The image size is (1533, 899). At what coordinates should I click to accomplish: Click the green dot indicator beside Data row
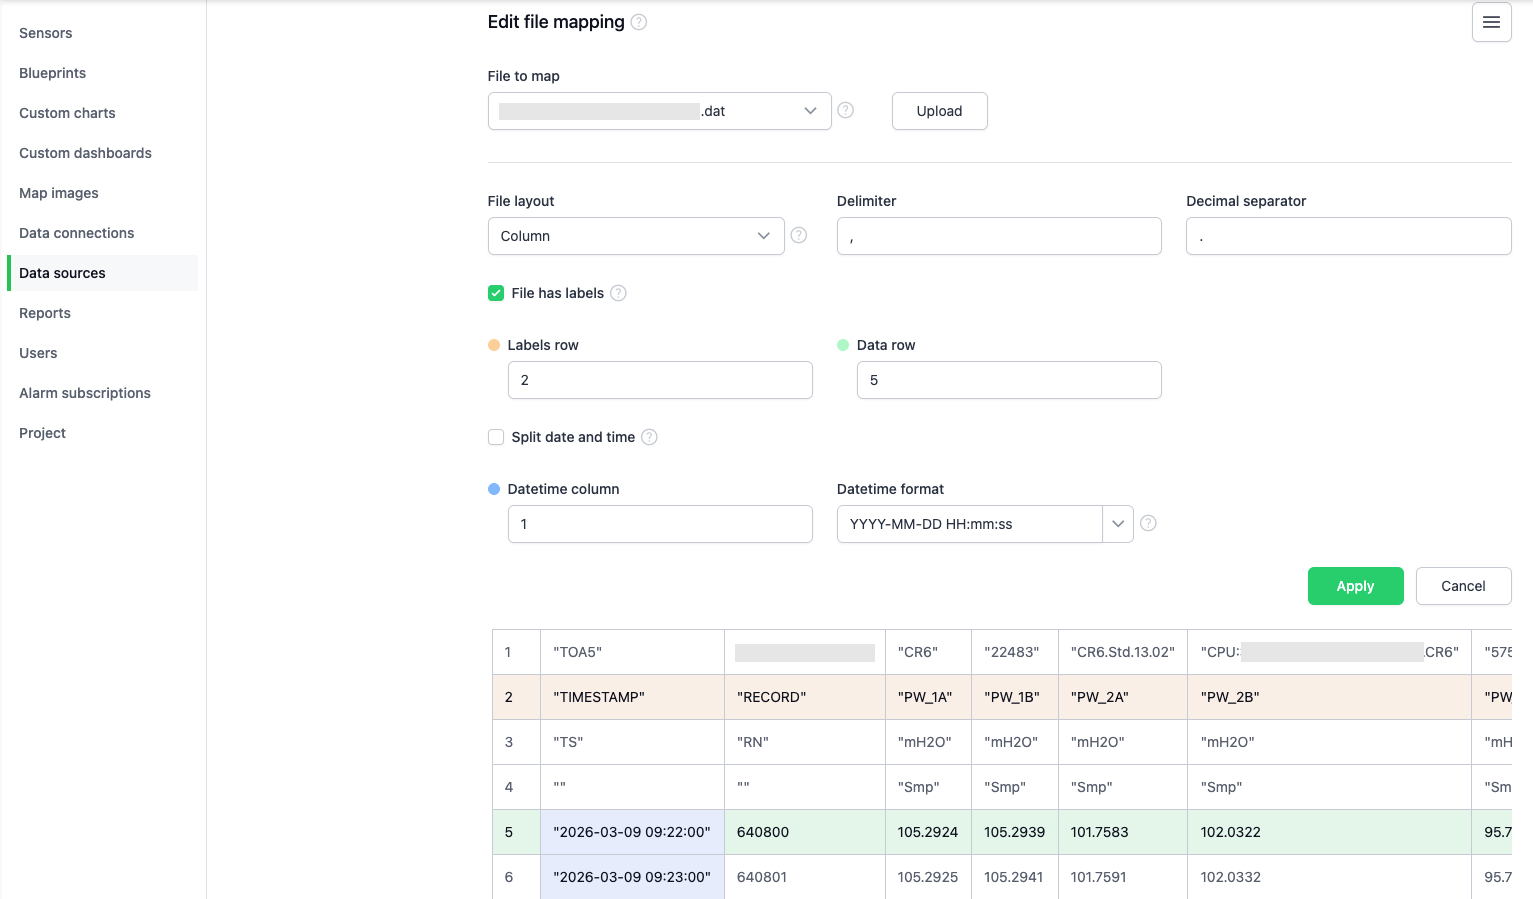pos(843,344)
